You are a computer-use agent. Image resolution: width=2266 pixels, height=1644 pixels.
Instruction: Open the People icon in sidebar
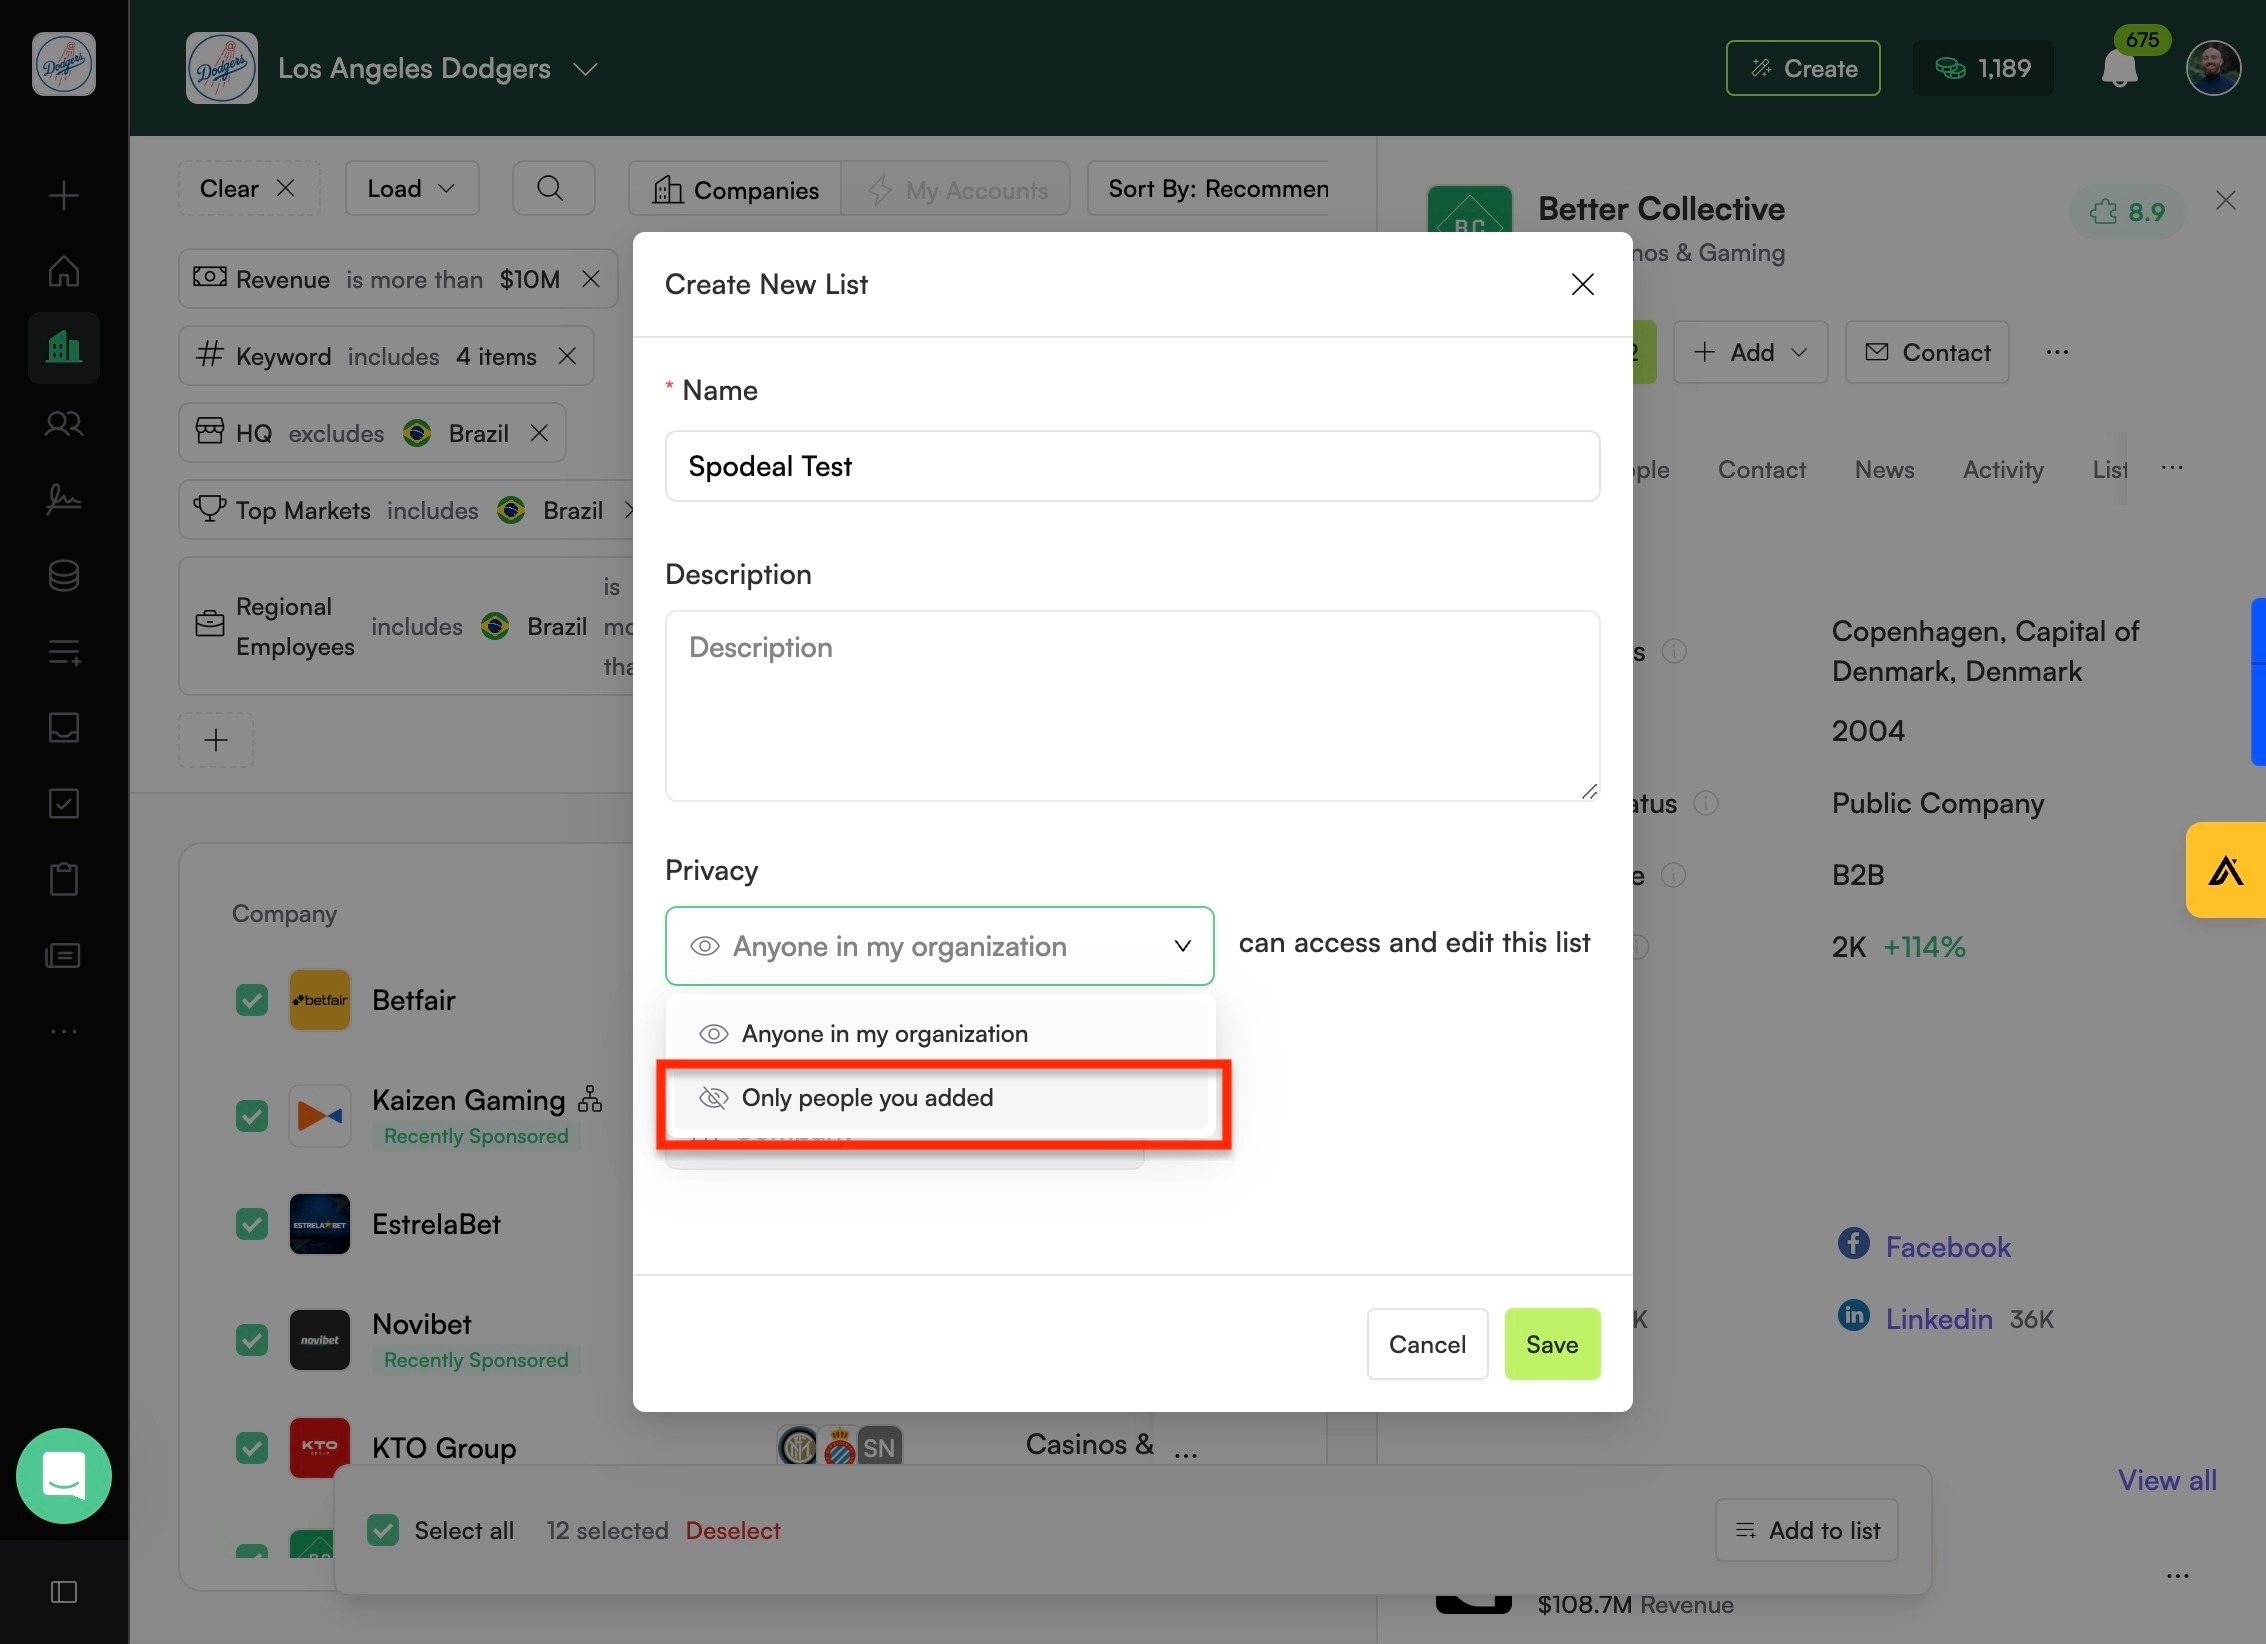tap(64, 424)
